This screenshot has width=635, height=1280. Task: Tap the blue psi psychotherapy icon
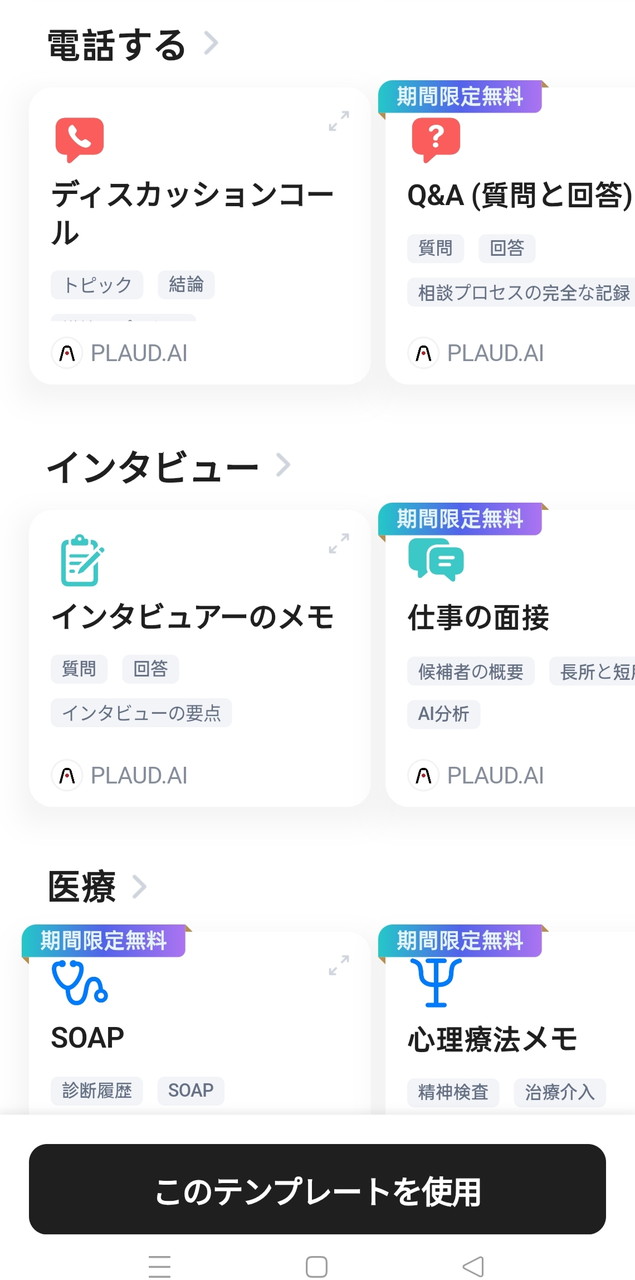[x=436, y=982]
